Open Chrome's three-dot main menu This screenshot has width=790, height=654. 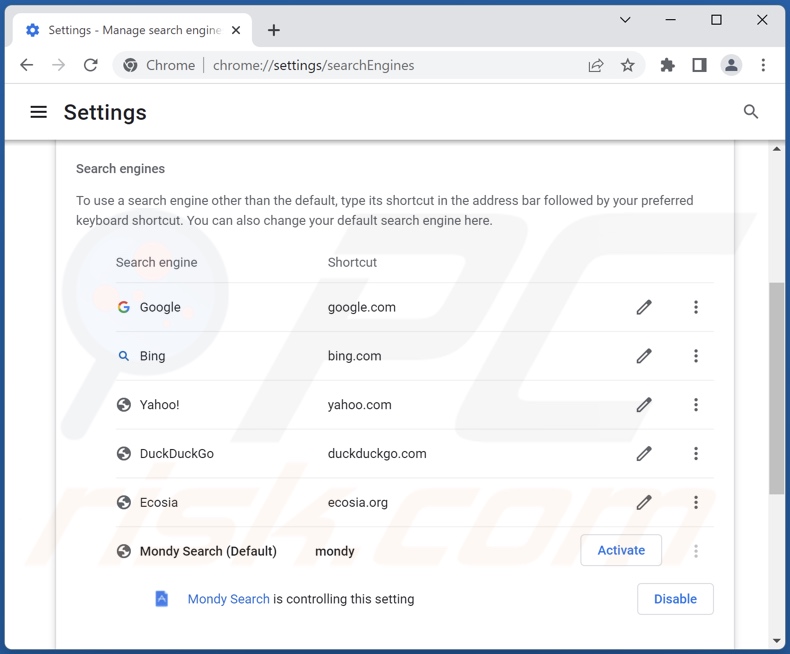[763, 65]
